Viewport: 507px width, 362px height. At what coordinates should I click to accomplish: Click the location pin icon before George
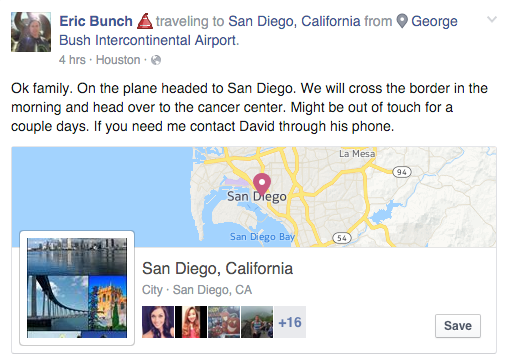point(402,21)
